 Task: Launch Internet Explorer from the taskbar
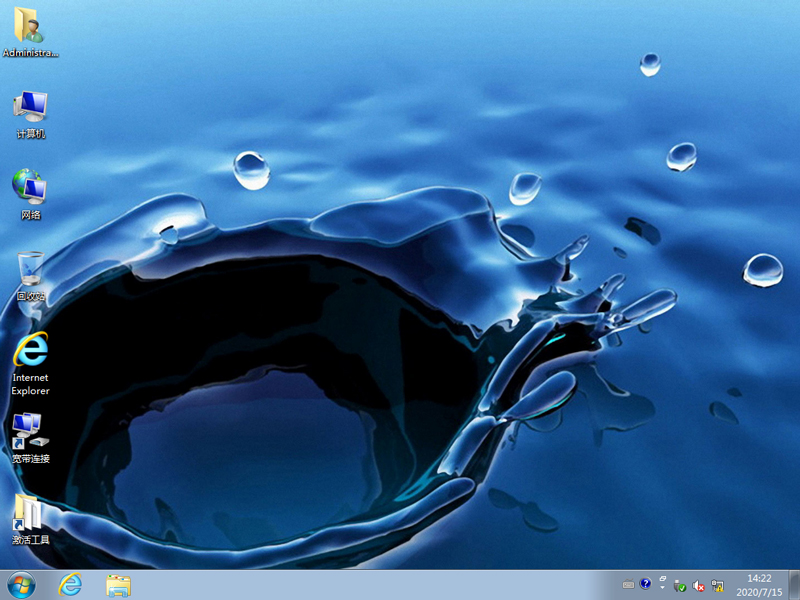(x=70, y=585)
